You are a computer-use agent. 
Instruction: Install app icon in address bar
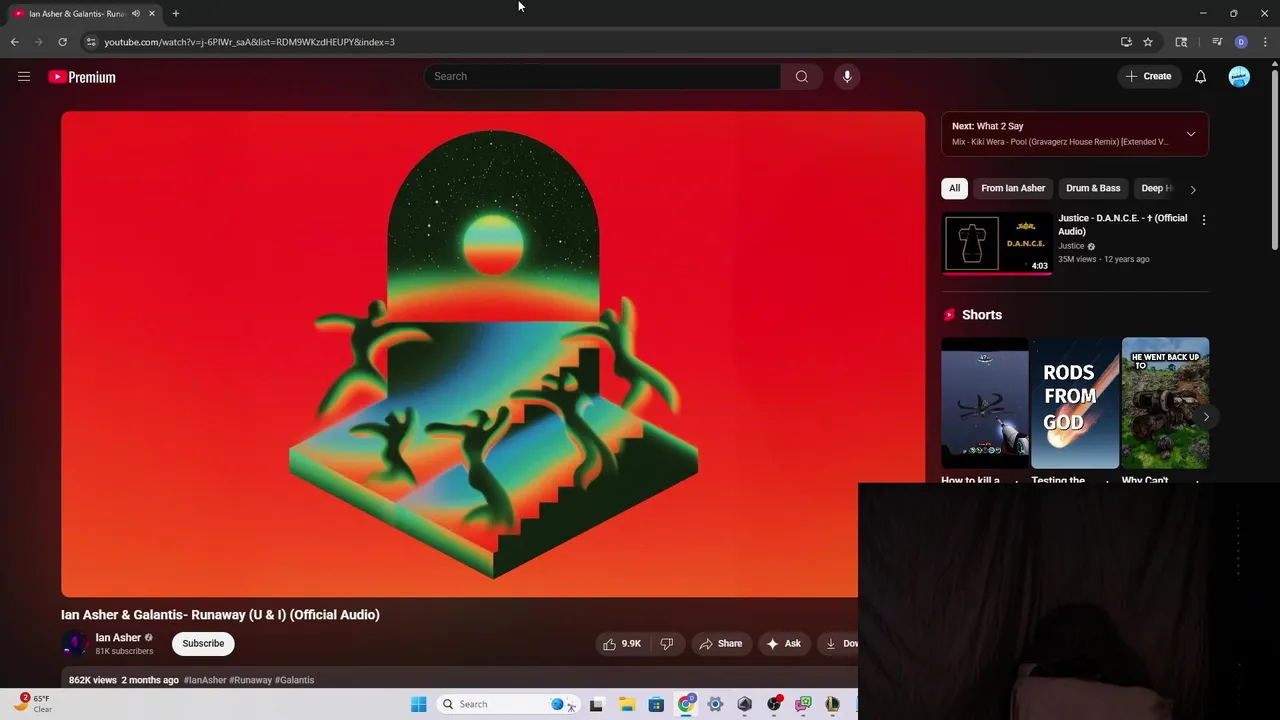1126,42
